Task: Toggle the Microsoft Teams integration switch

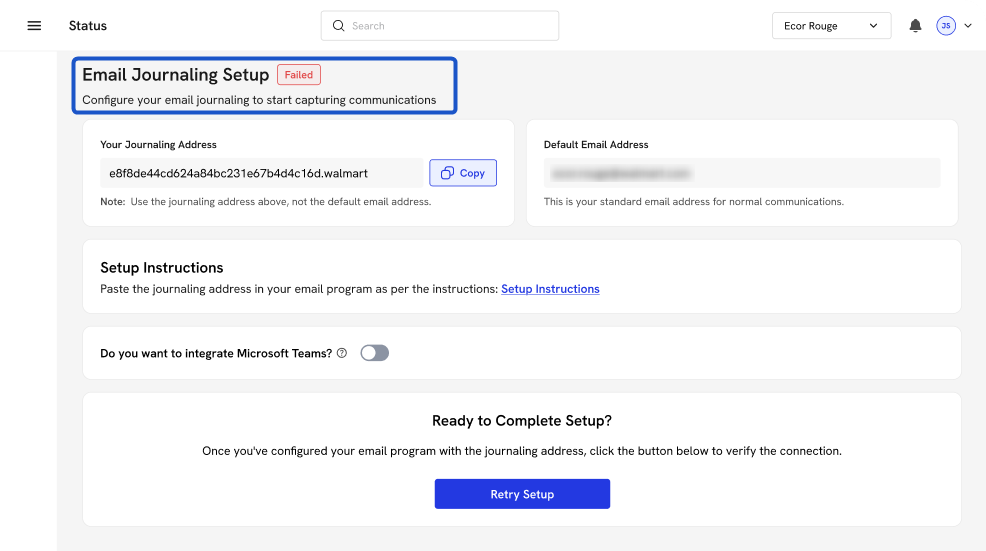Action: click(374, 353)
